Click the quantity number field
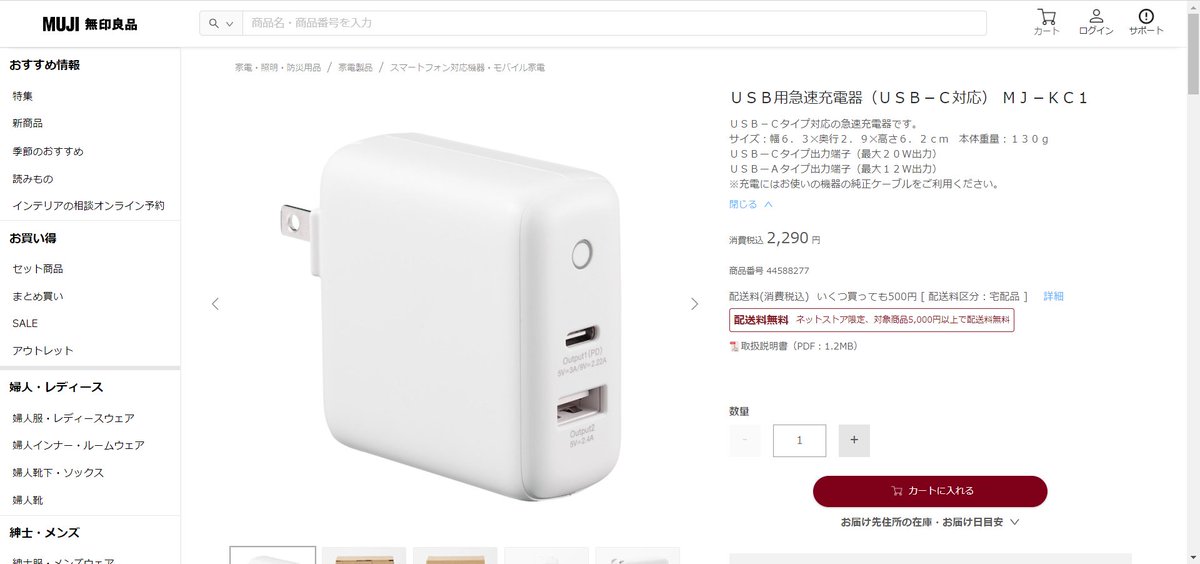1200x564 pixels. (x=799, y=440)
